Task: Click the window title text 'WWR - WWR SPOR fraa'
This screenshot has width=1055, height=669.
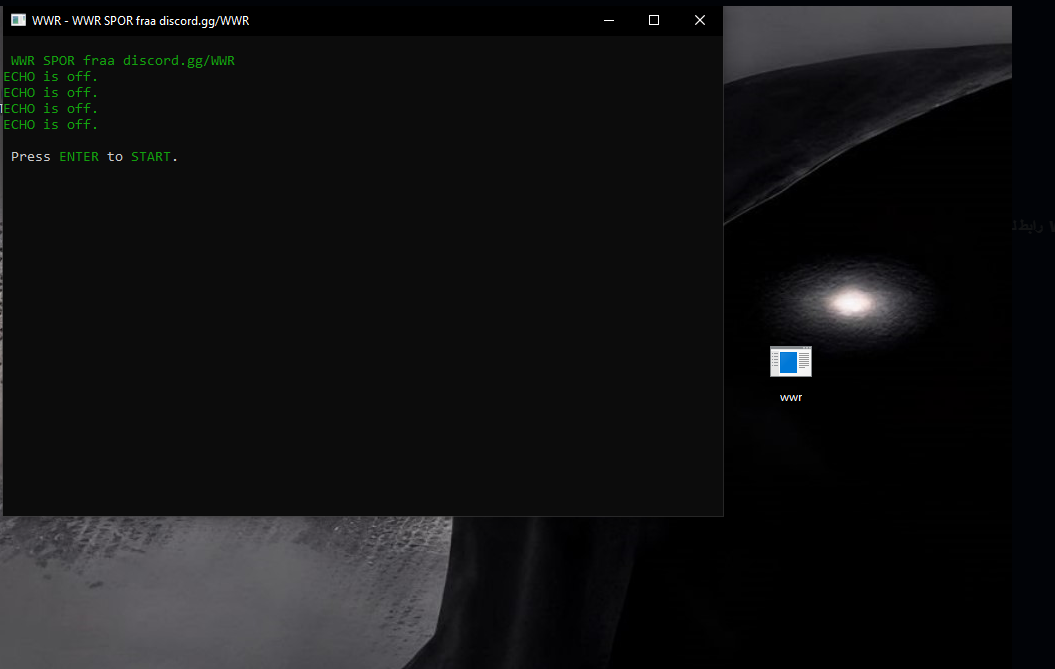Action: [x=94, y=20]
